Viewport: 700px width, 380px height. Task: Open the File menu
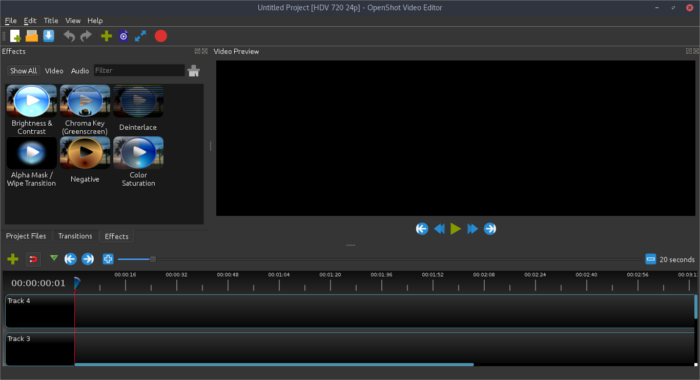click(x=11, y=21)
